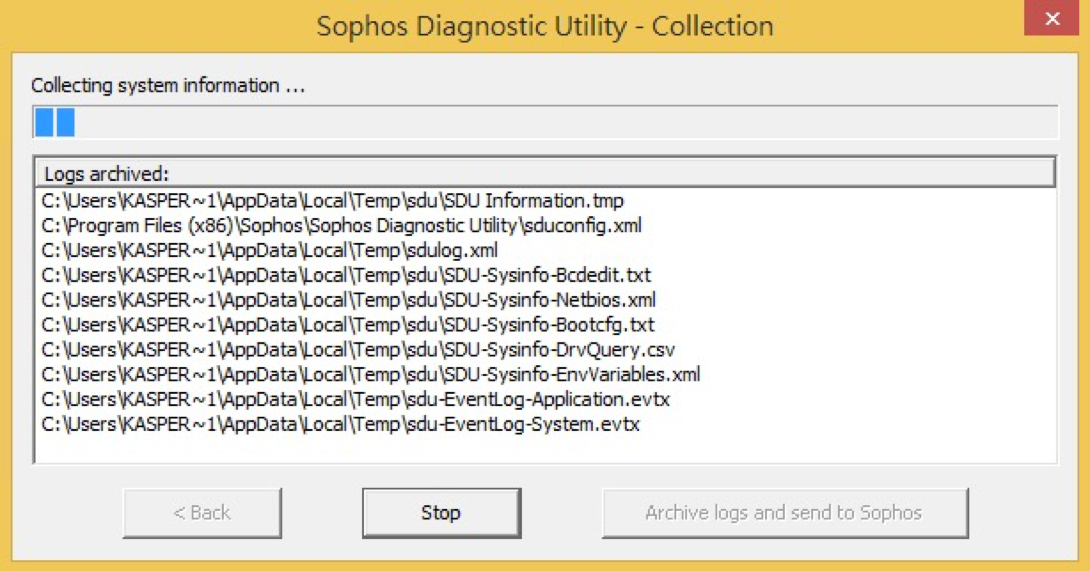Click empty area below the log list
1090x571 pixels.
click(545, 449)
